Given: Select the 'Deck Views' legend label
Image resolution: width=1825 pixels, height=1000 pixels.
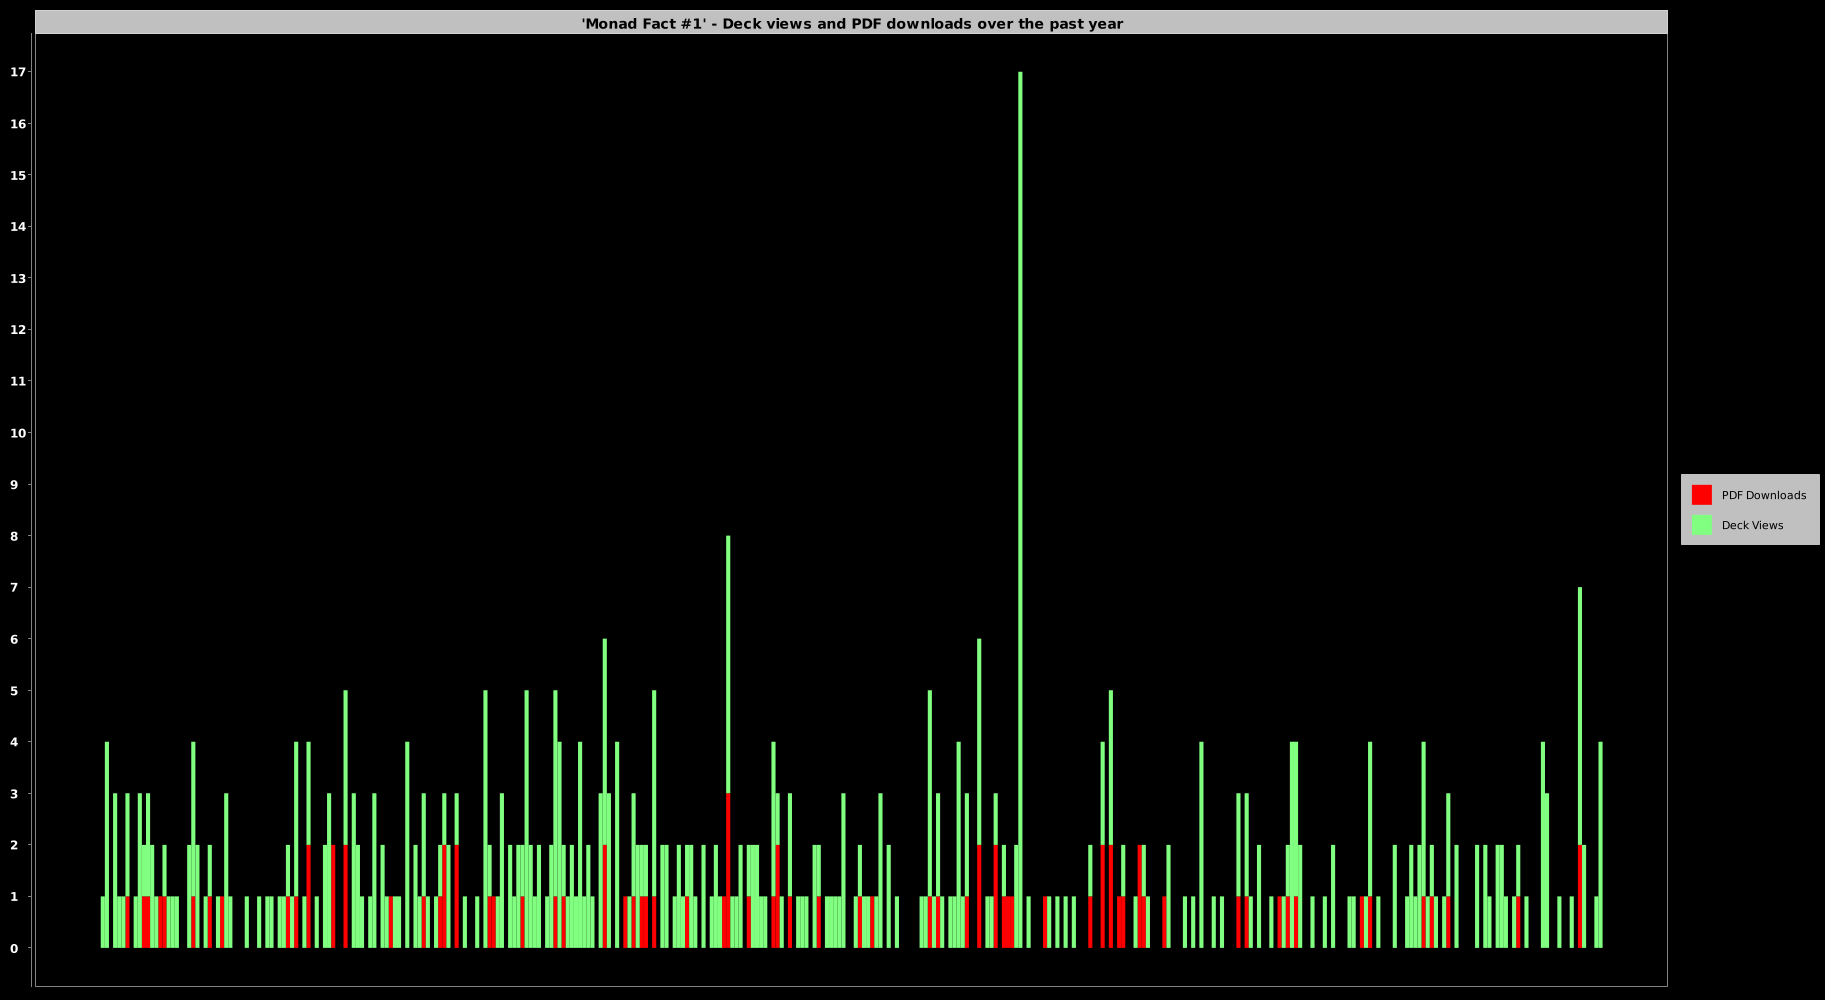Looking at the screenshot, I should [x=1752, y=525].
